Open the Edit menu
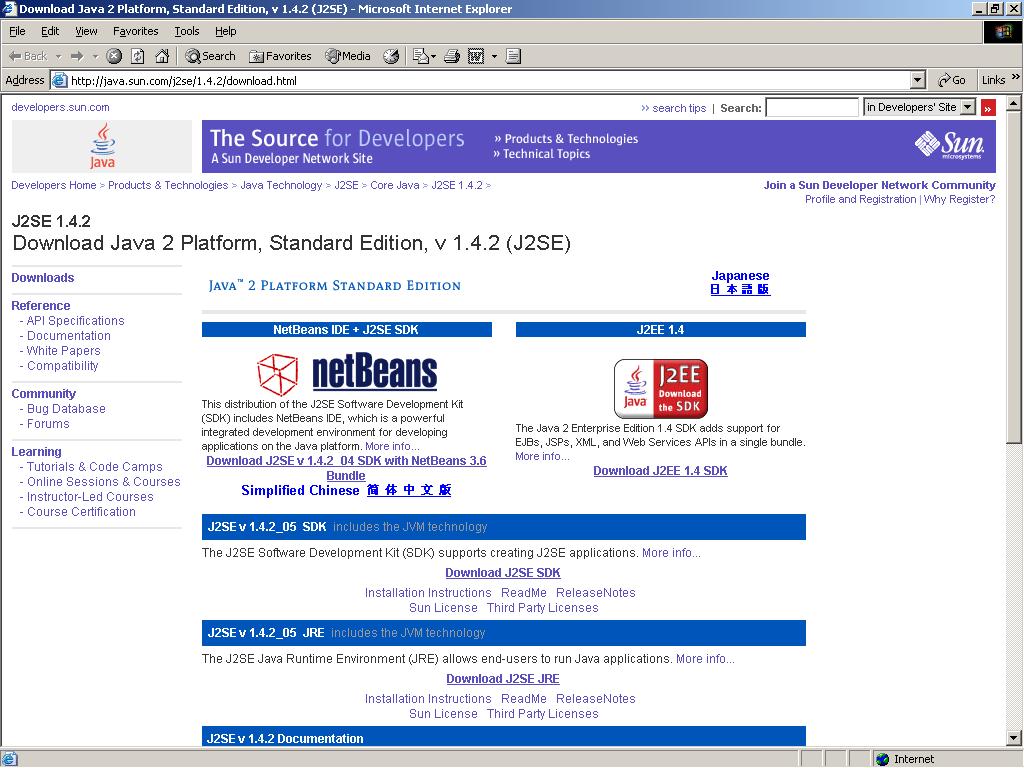Viewport: 1024px width, 768px height. 50,31
